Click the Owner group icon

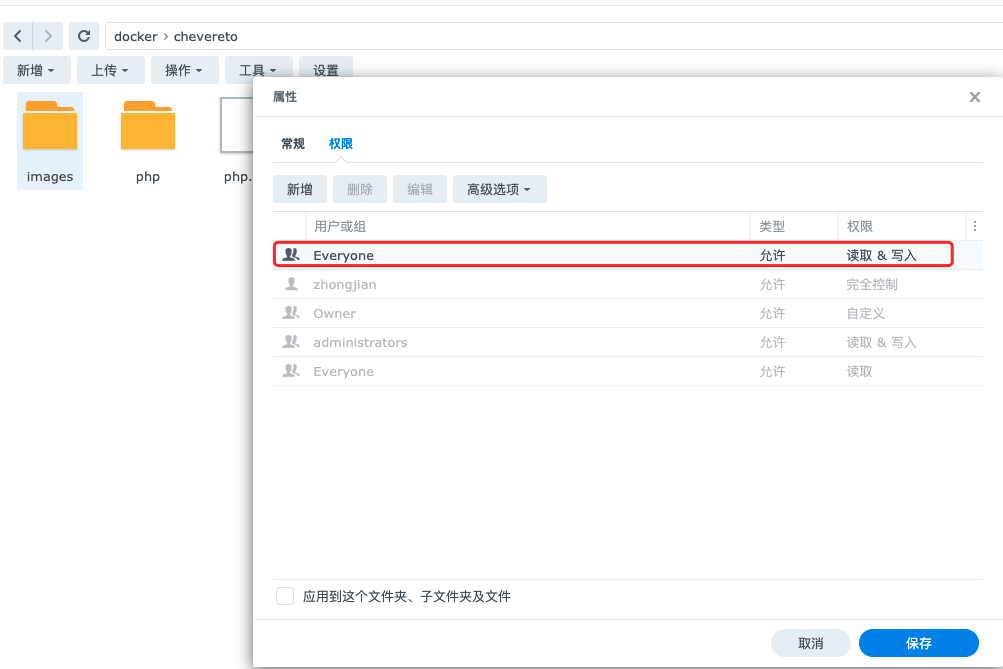pos(291,313)
